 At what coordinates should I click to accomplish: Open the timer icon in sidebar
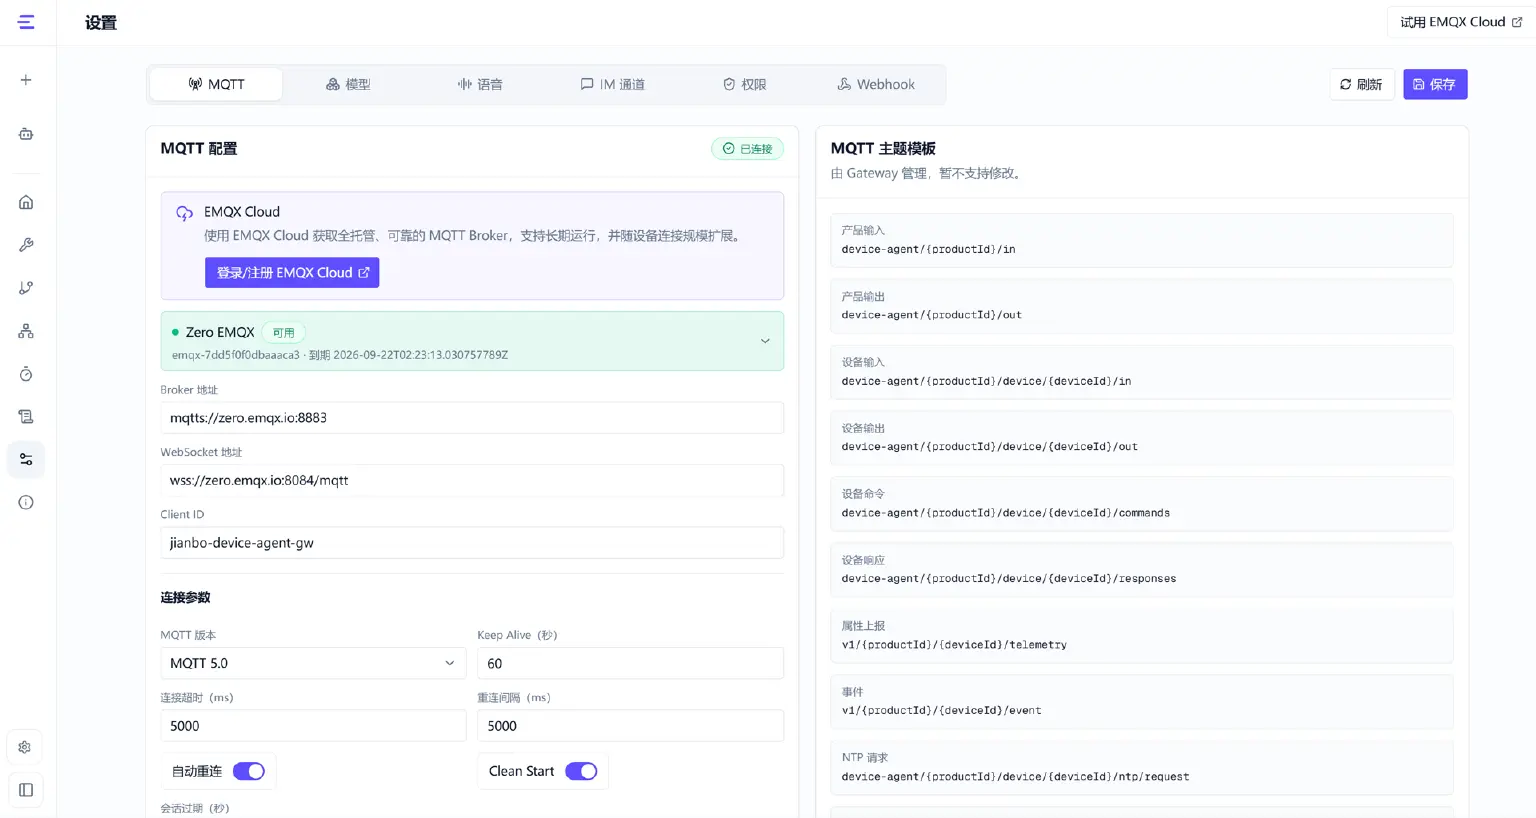pos(26,374)
